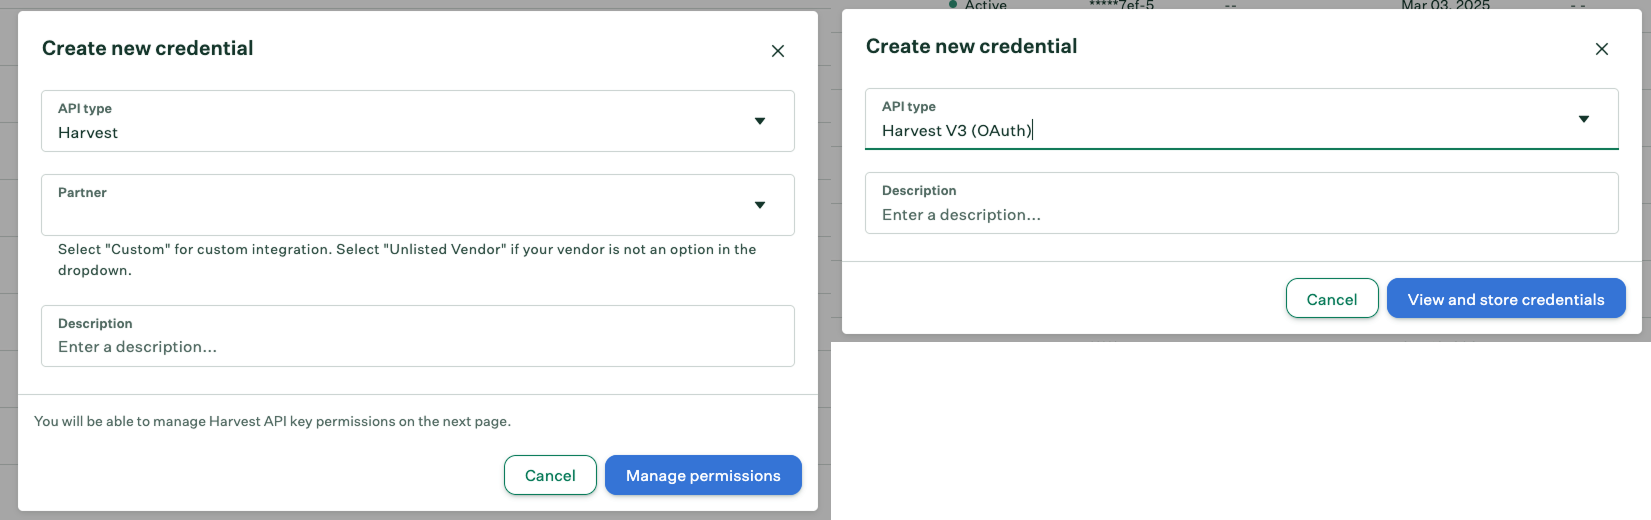Click the Harvest API key permissions note
1651x520 pixels.
coord(272,421)
